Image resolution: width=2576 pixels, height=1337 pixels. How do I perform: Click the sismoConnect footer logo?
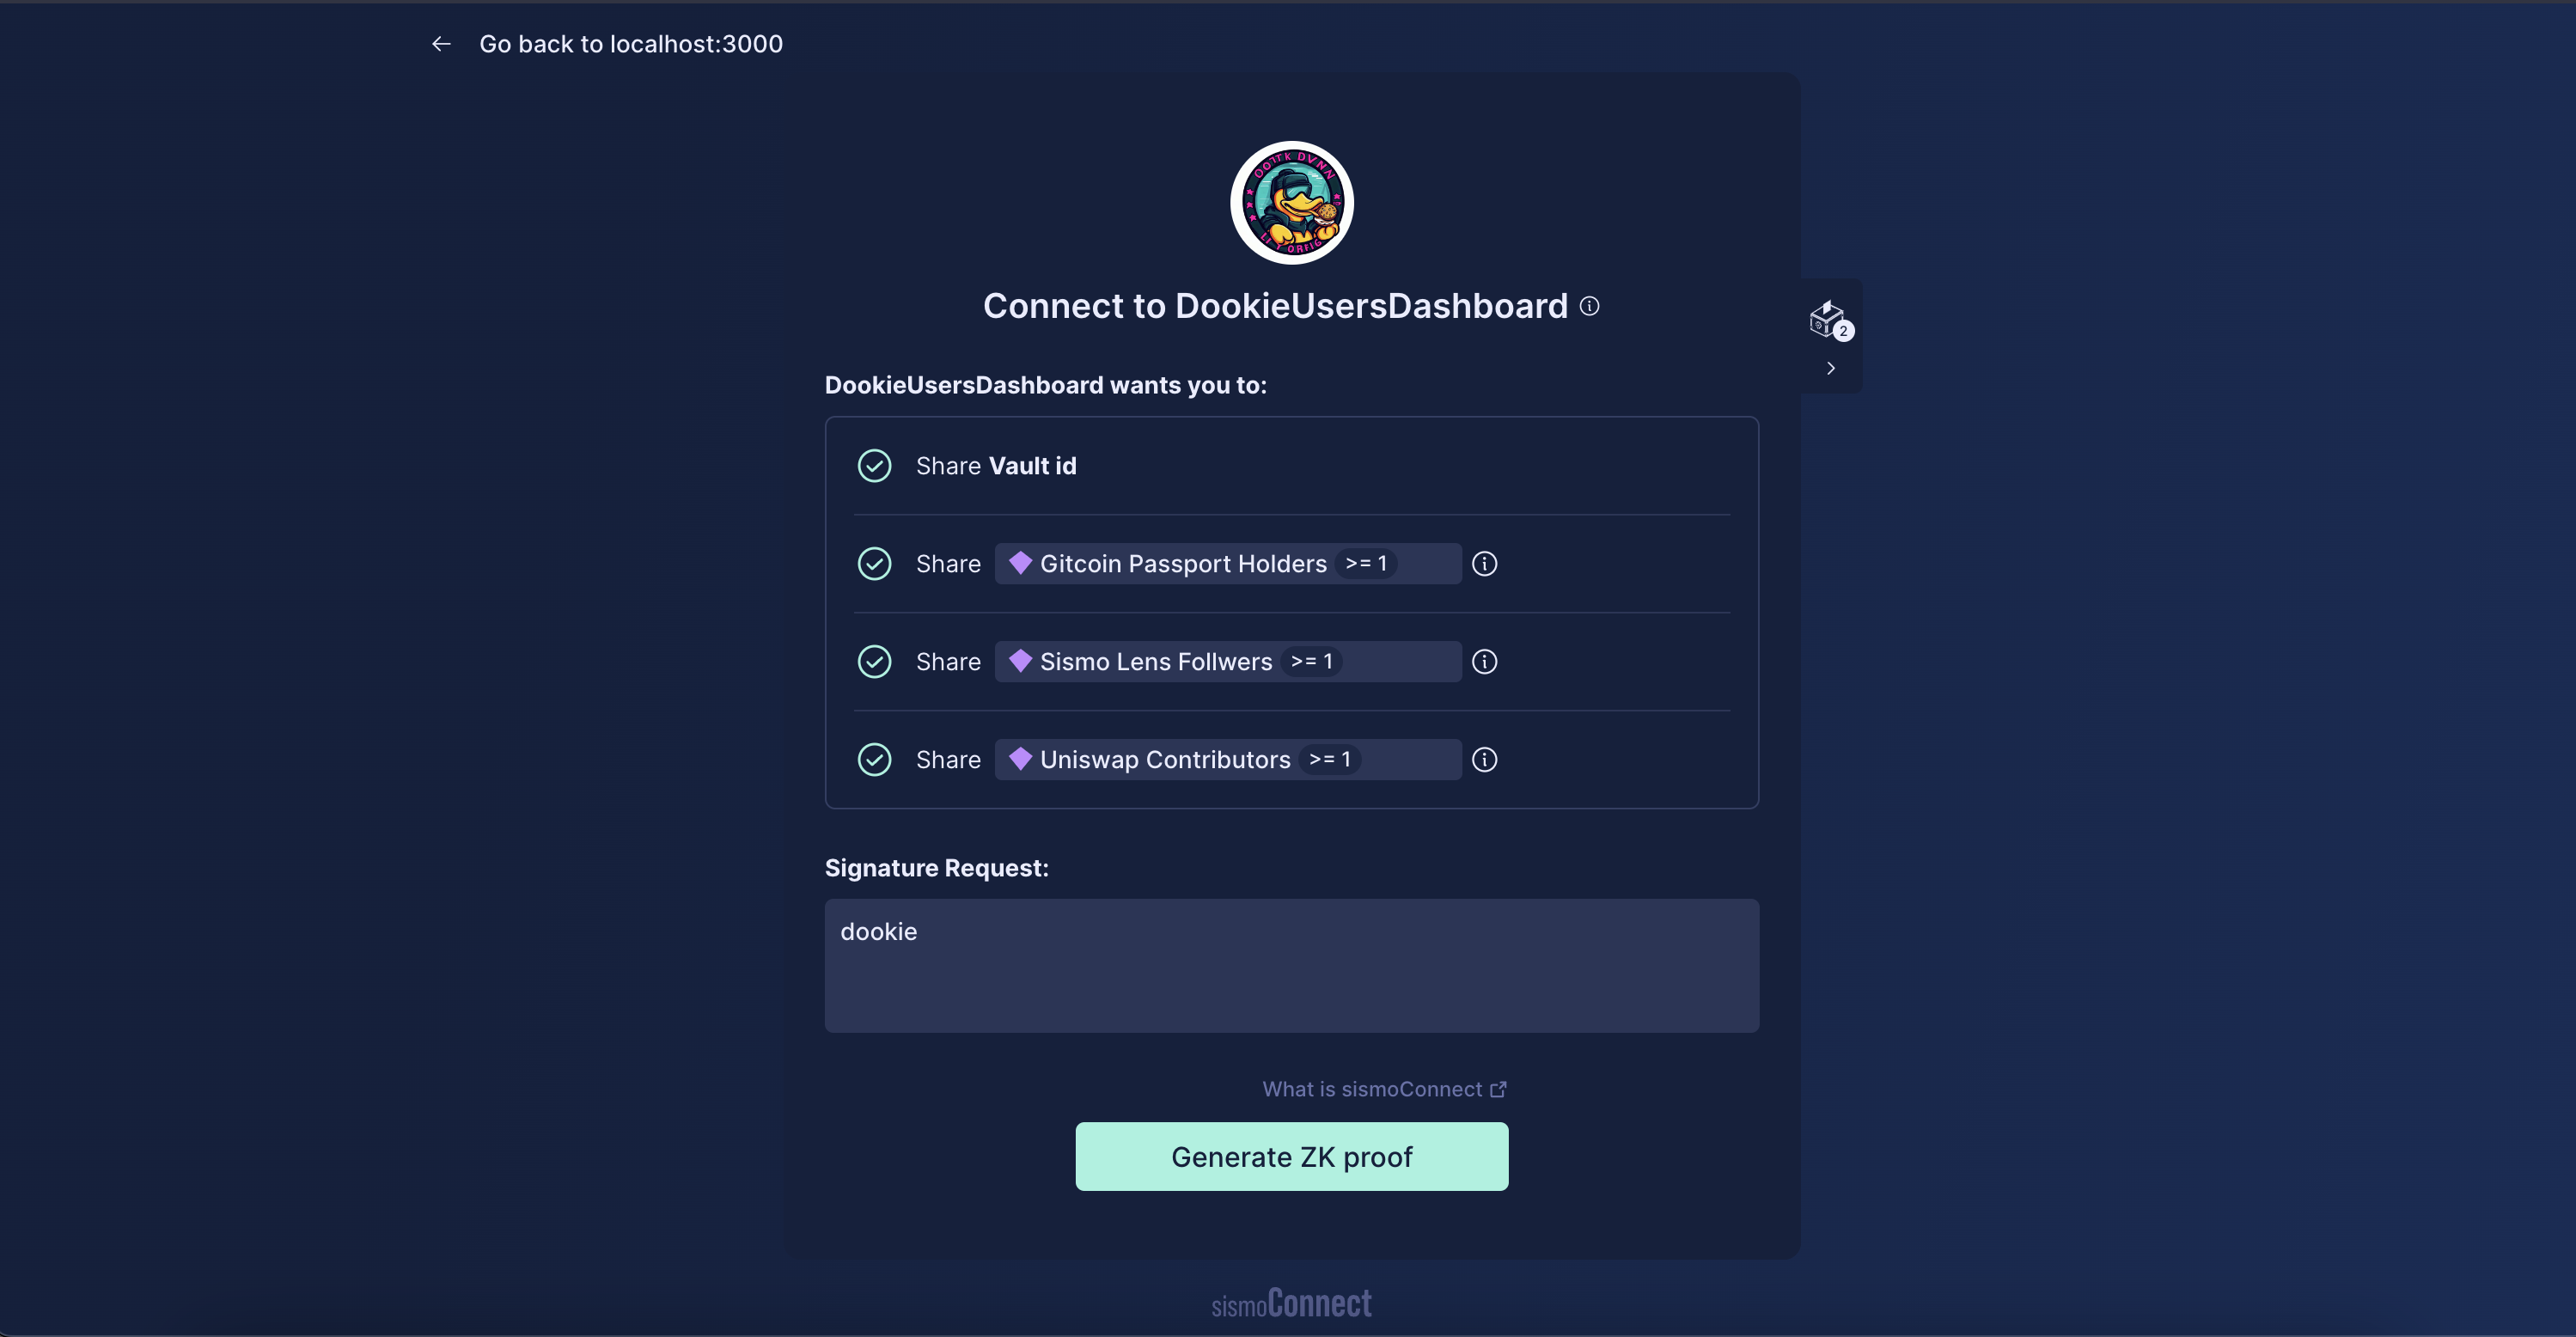(1291, 1303)
